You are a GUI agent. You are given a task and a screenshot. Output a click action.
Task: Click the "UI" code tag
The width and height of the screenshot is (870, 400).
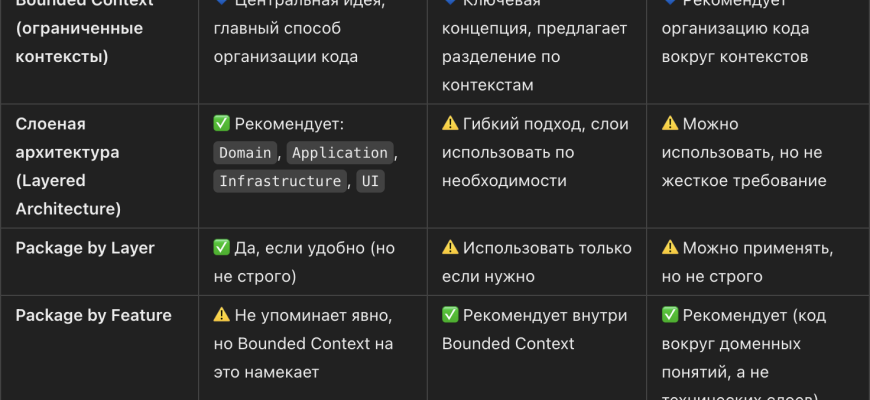point(371,182)
